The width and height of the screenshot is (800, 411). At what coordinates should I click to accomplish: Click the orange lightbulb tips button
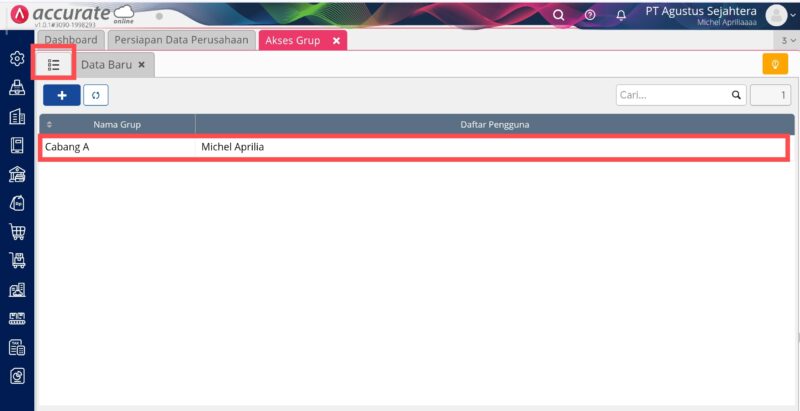pyautogui.click(x=775, y=64)
